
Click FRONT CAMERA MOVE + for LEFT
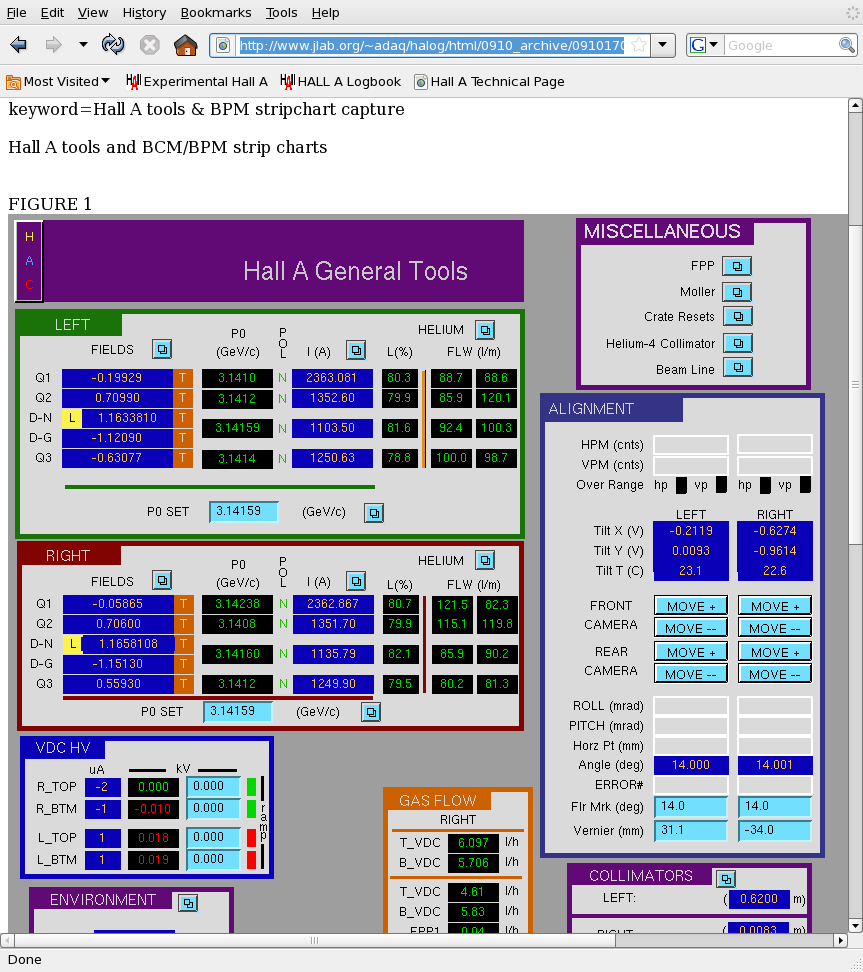690,606
